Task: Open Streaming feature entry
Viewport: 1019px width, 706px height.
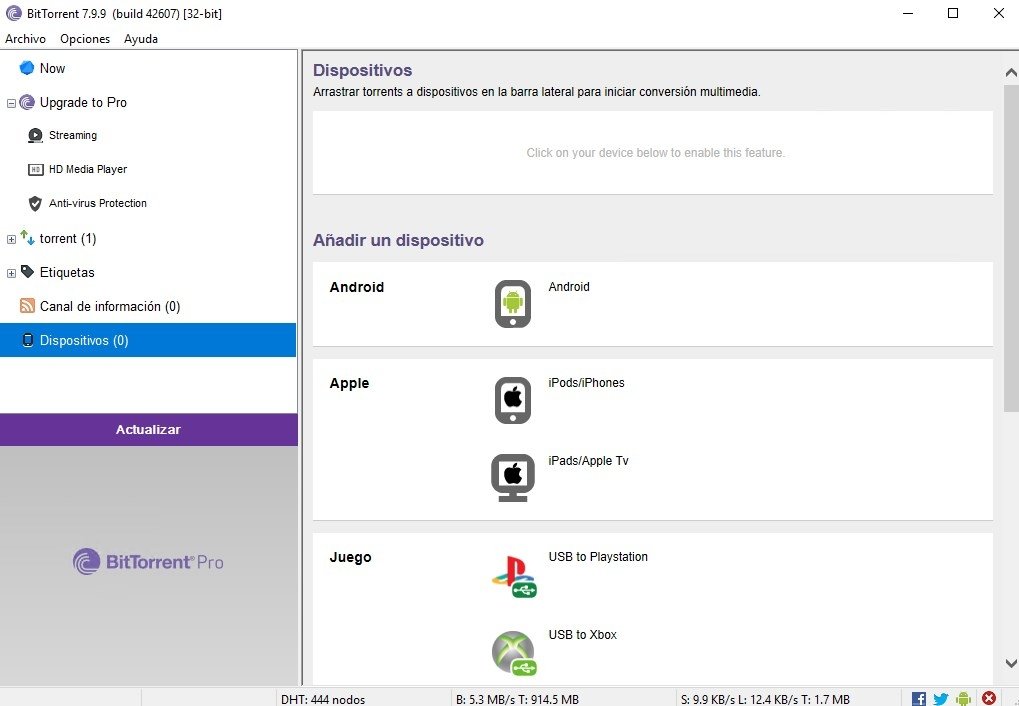Action: 73,135
